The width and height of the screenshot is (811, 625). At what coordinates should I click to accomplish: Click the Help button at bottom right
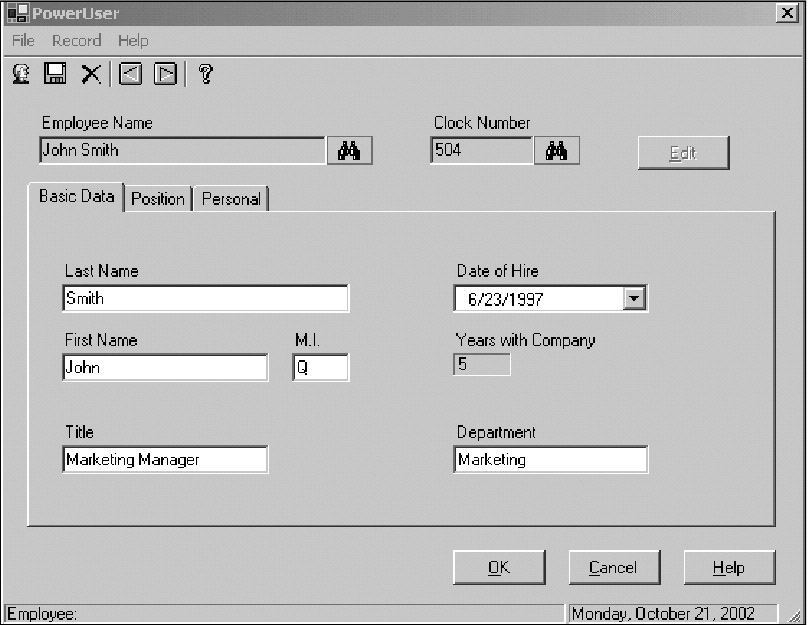[728, 568]
